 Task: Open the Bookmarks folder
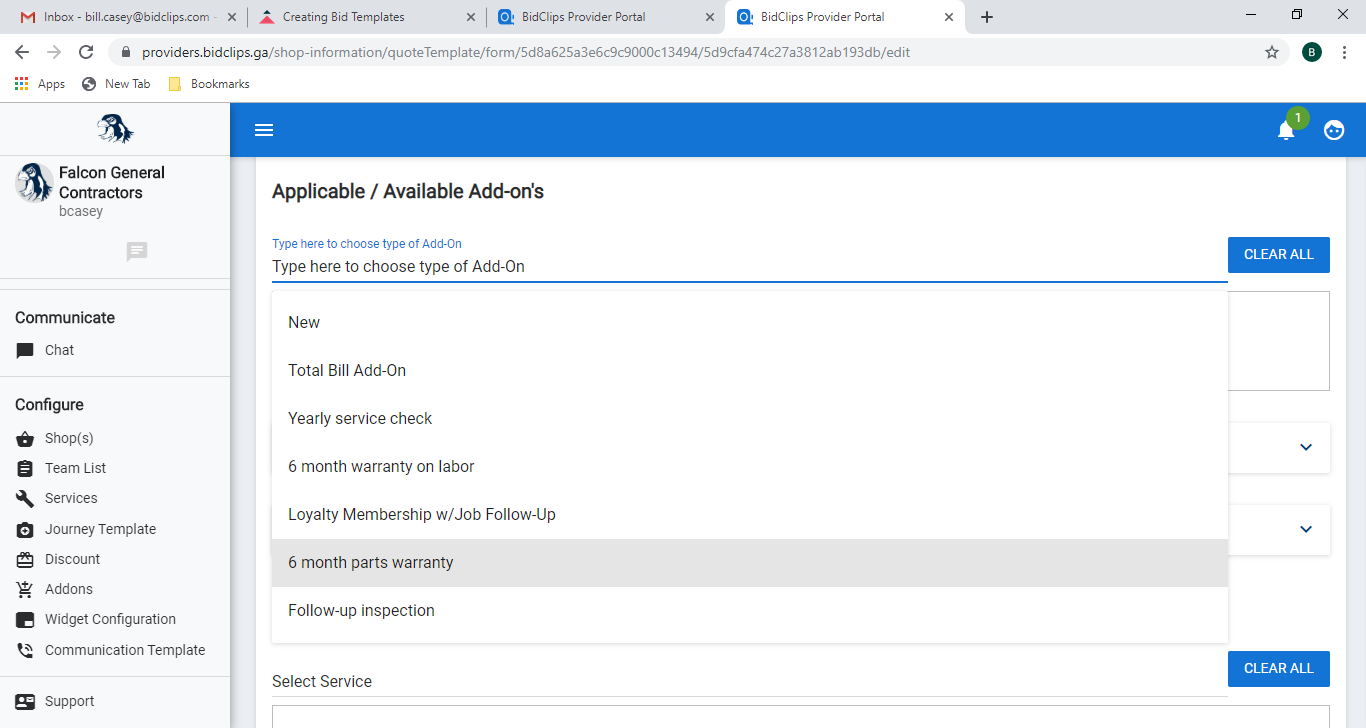(x=209, y=84)
